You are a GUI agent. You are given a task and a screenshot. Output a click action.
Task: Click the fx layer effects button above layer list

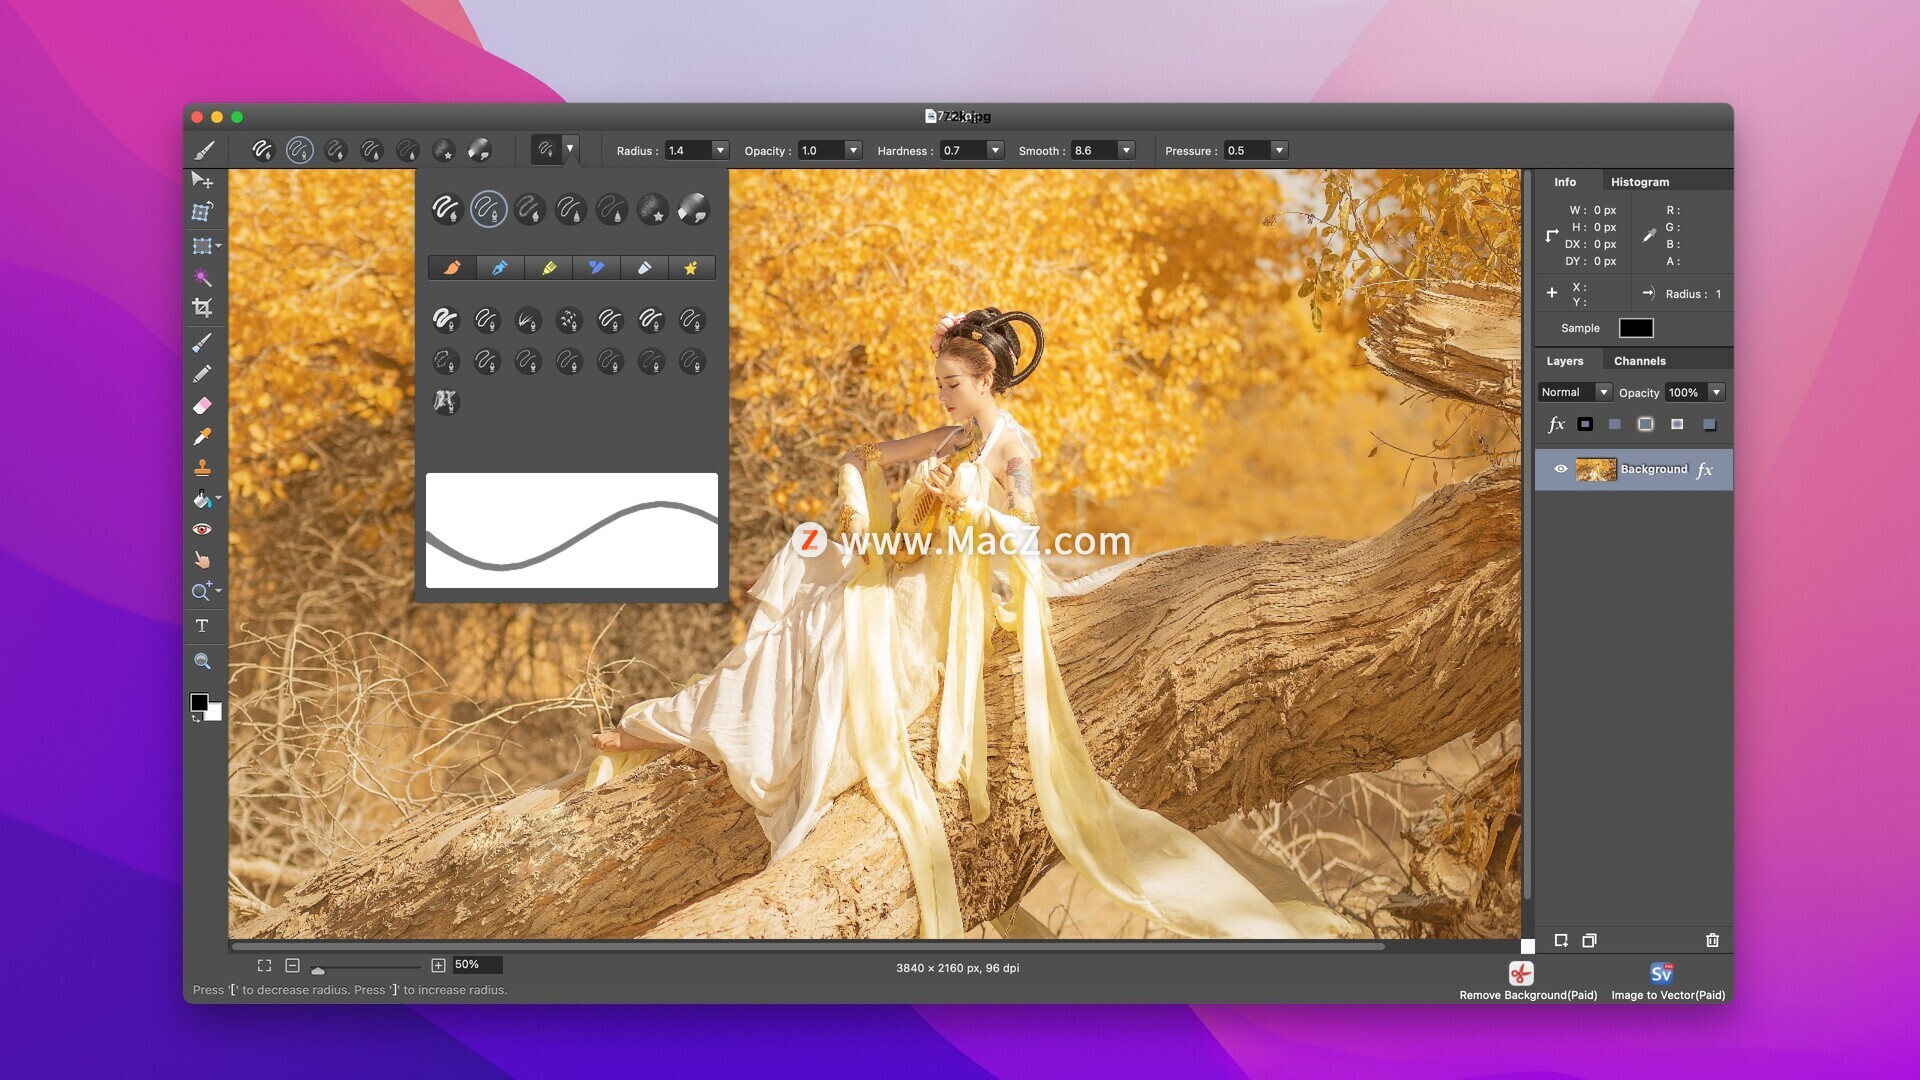(x=1556, y=424)
